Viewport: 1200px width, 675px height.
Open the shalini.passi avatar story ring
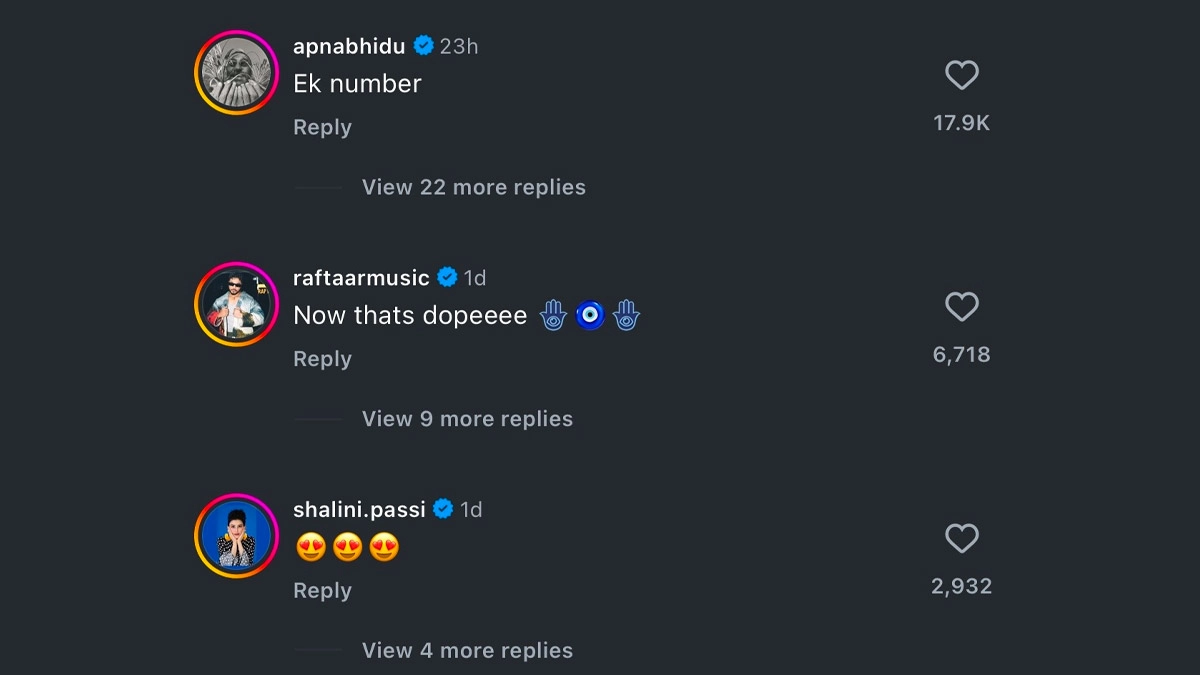236,536
